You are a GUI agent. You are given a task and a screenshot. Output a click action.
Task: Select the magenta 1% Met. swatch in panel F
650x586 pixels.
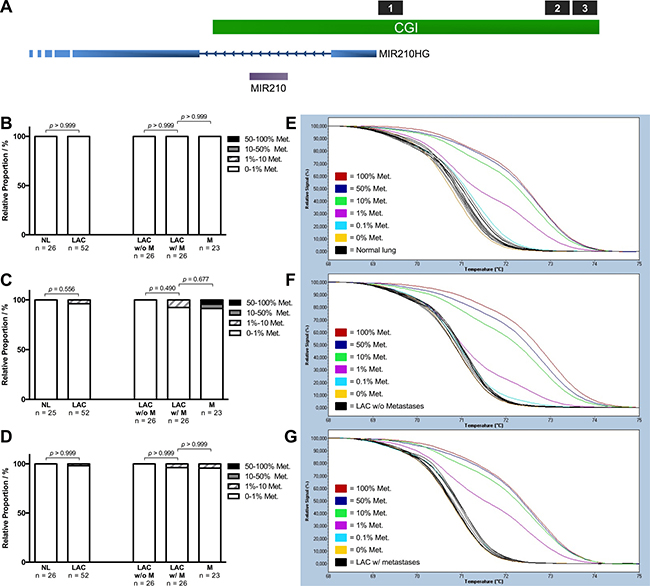342,367
